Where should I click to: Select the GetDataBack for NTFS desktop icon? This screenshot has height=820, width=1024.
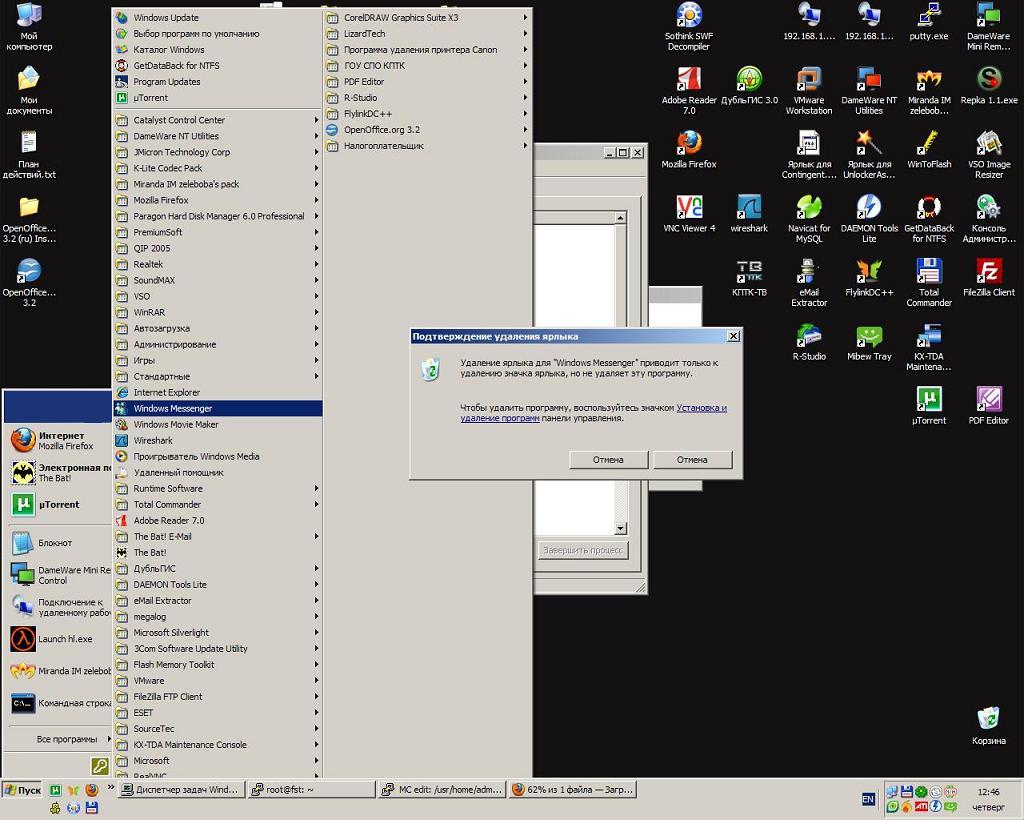(x=929, y=218)
